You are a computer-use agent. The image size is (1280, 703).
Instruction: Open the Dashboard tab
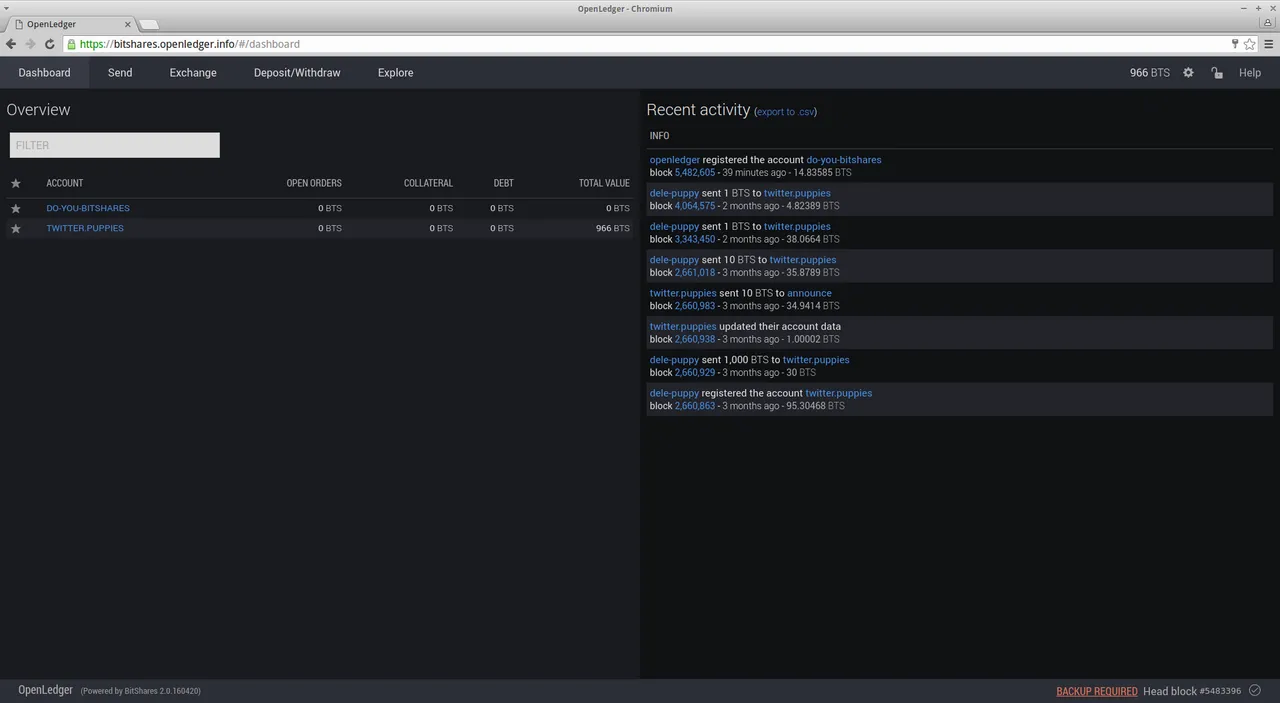click(44, 73)
